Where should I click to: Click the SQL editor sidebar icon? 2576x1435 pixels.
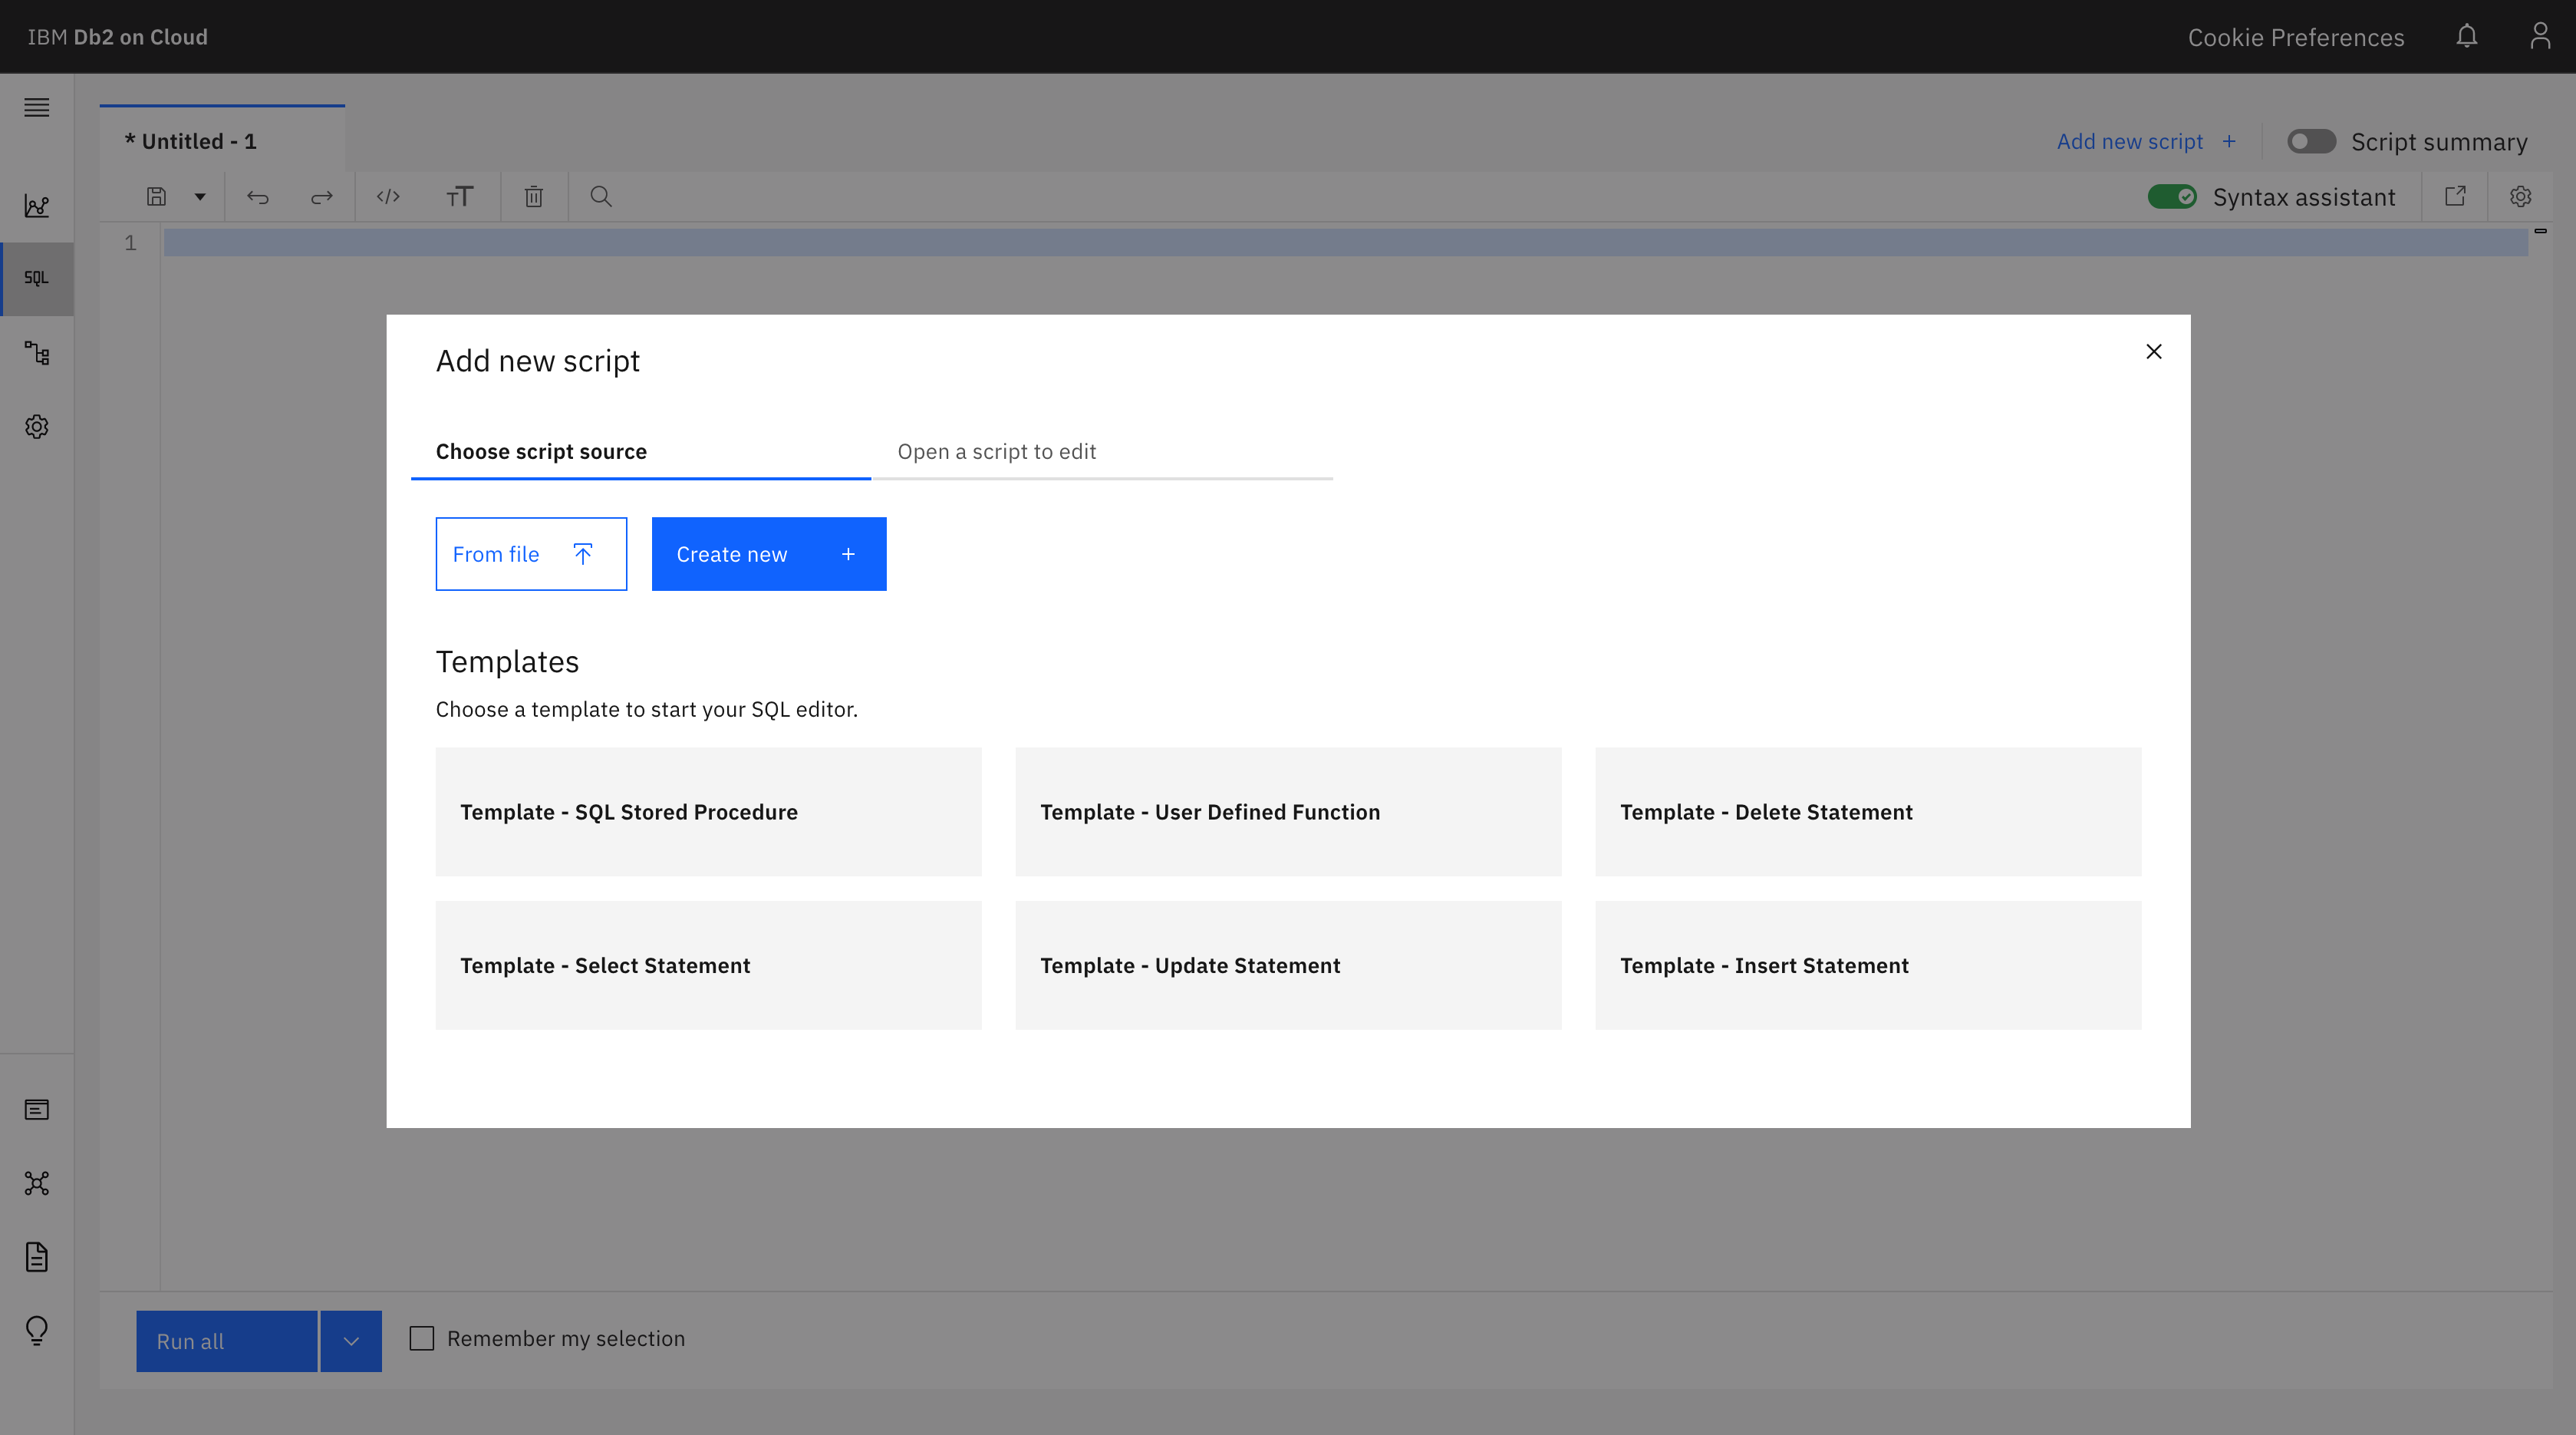click(x=37, y=278)
